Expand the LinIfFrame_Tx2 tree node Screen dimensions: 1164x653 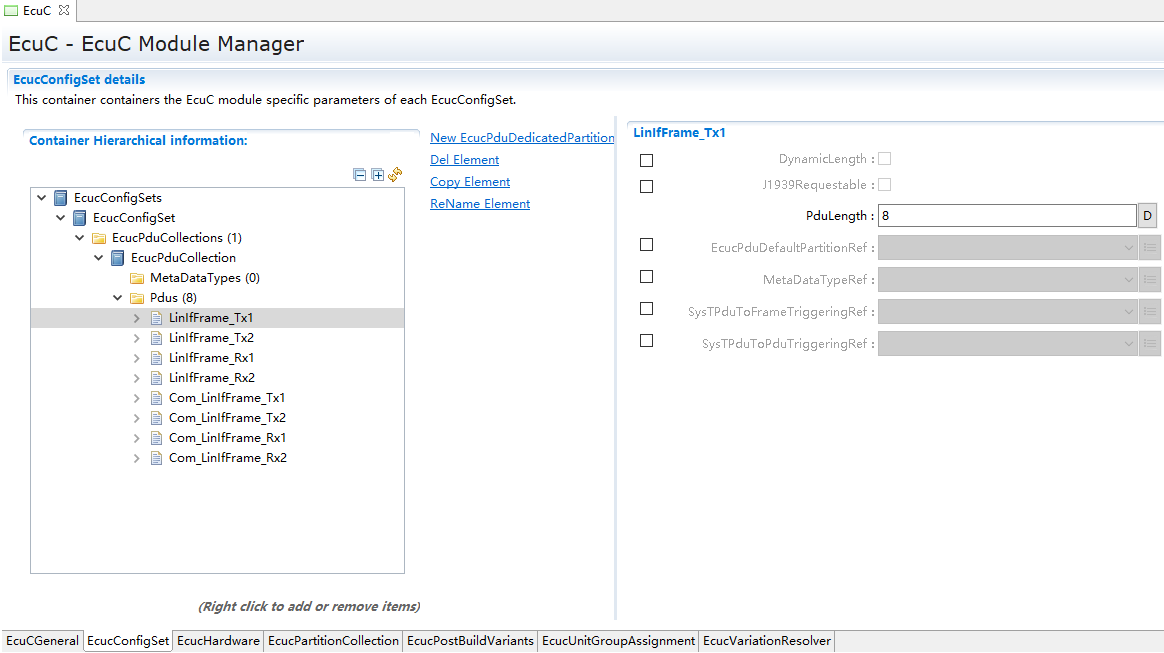137,338
